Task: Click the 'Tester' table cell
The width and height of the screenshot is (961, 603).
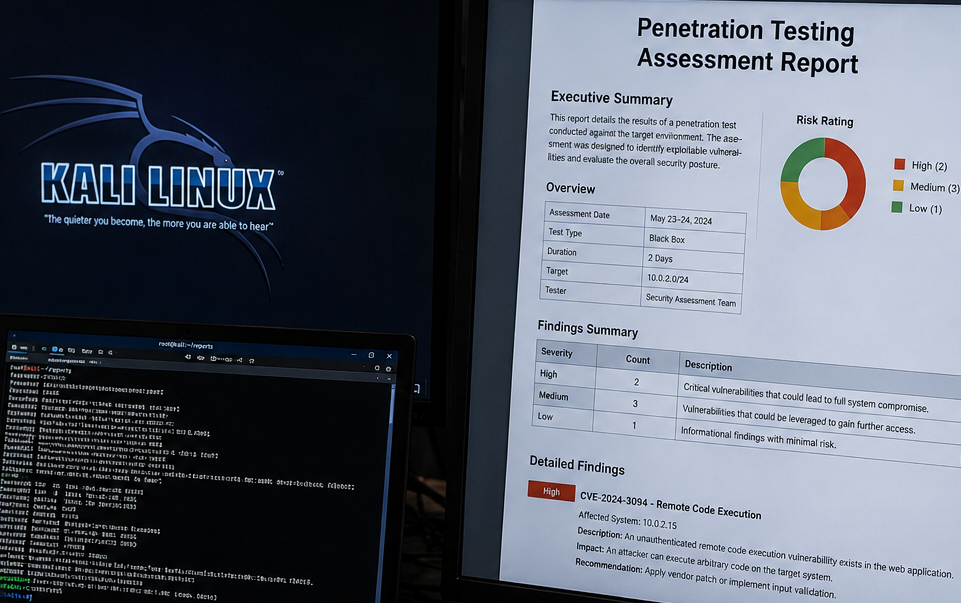Action: pos(590,292)
